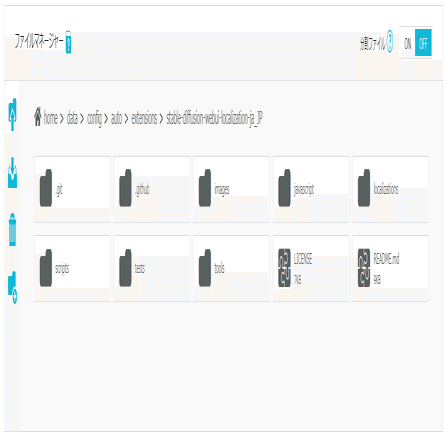Open the localizations folder
This screenshot has height=446, width=446.
tap(390, 189)
